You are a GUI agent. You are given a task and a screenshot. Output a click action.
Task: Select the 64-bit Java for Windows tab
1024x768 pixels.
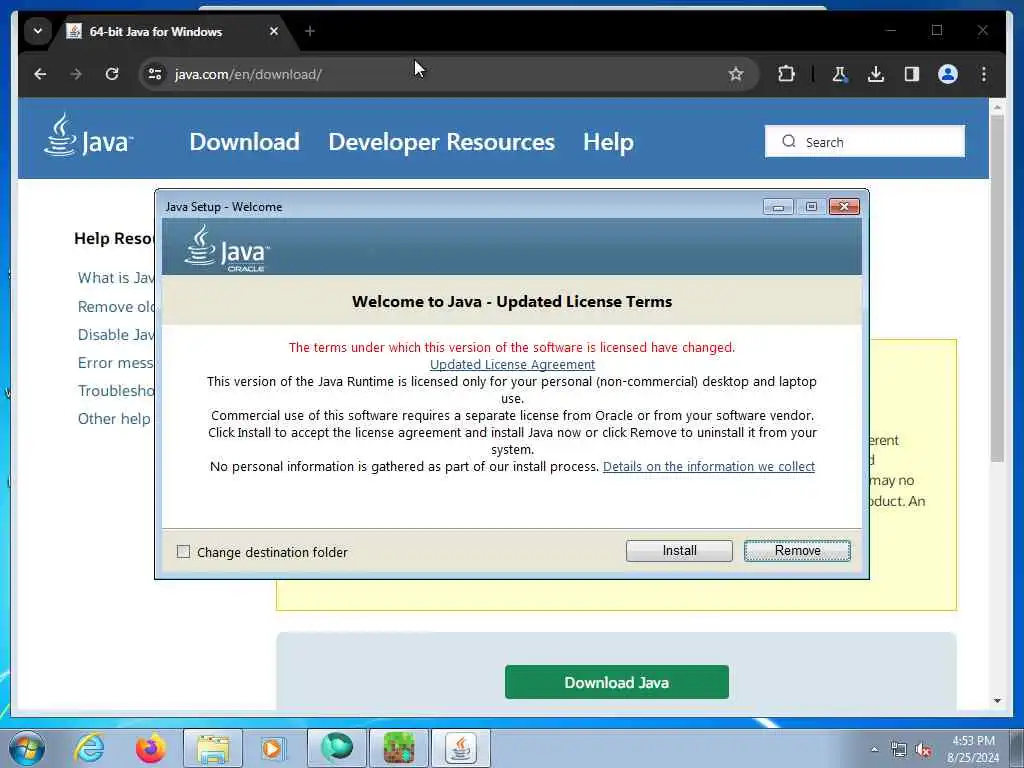click(x=170, y=31)
